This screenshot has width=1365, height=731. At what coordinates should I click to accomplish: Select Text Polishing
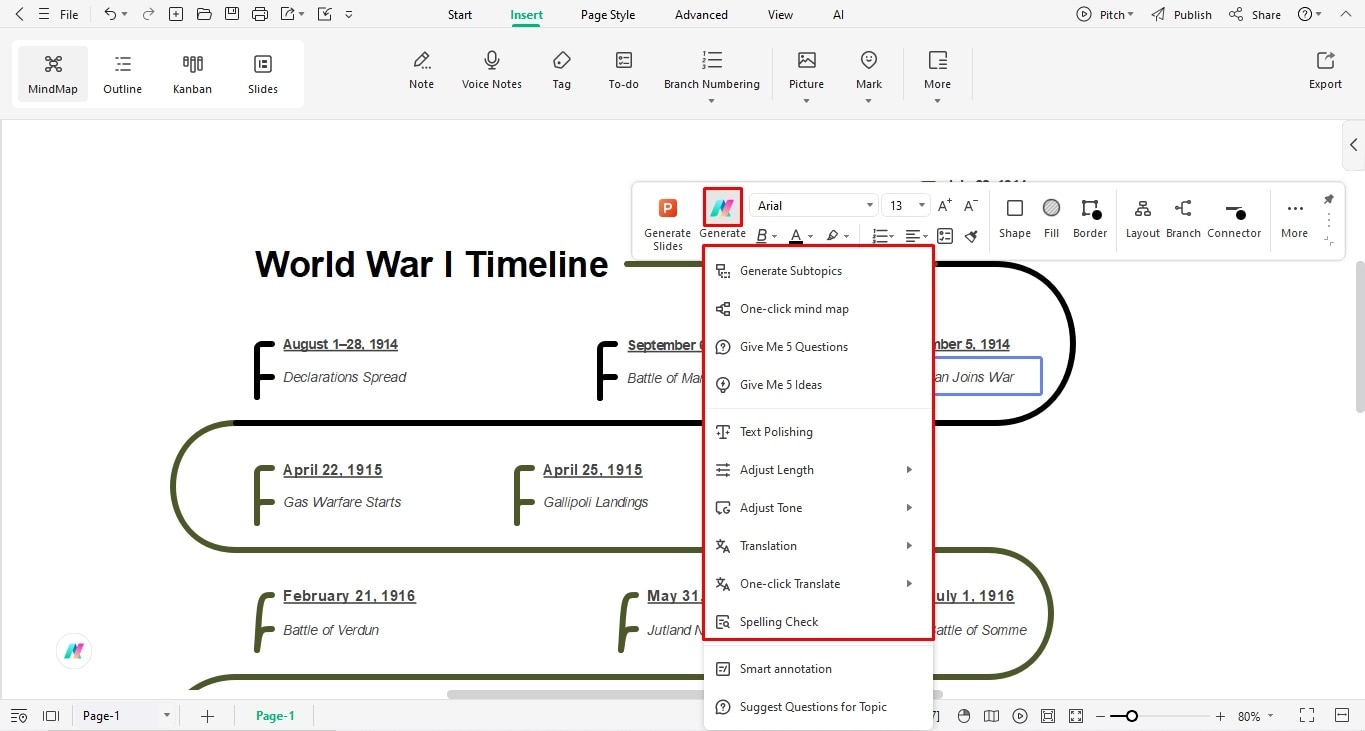818,432
